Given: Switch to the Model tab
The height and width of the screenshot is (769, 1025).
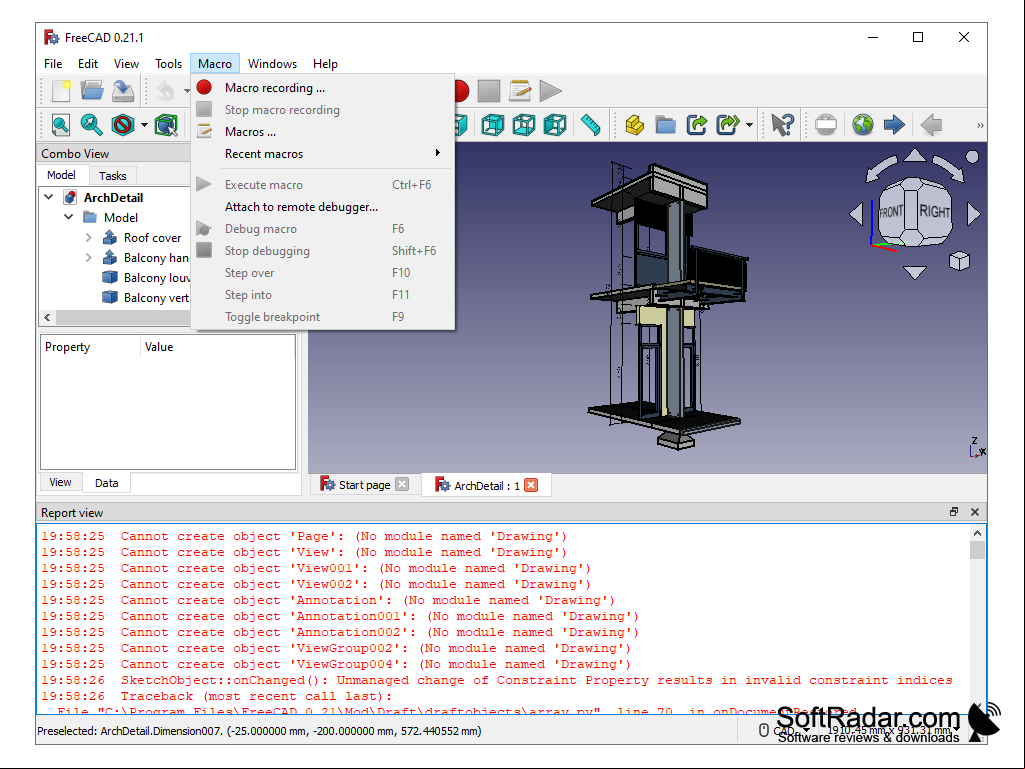Looking at the screenshot, I should (61, 175).
